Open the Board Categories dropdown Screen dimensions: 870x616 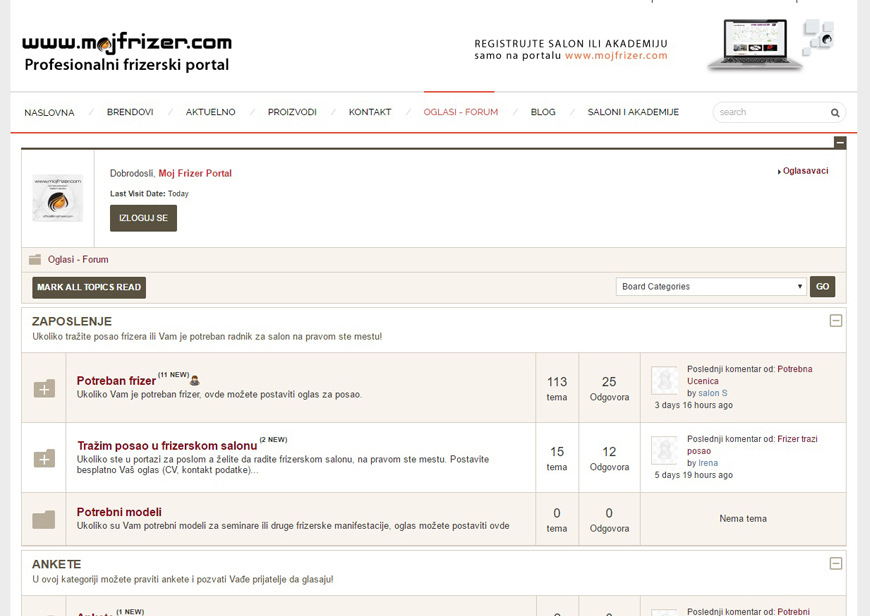point(711,287)
